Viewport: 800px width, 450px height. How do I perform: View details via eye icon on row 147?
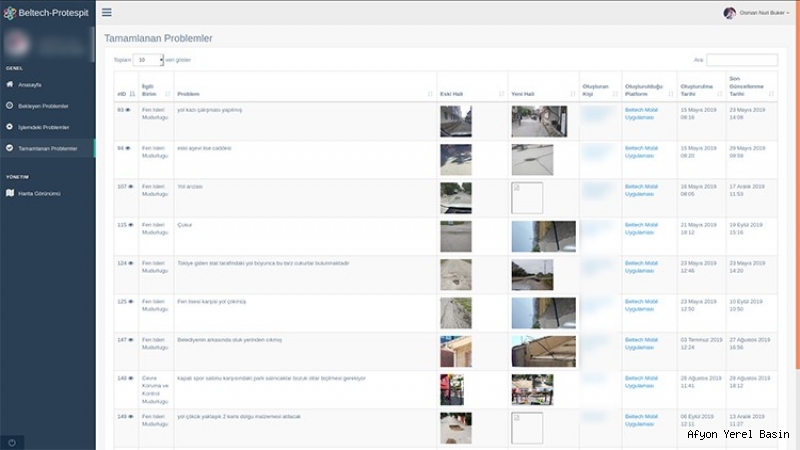coord(131,340)
